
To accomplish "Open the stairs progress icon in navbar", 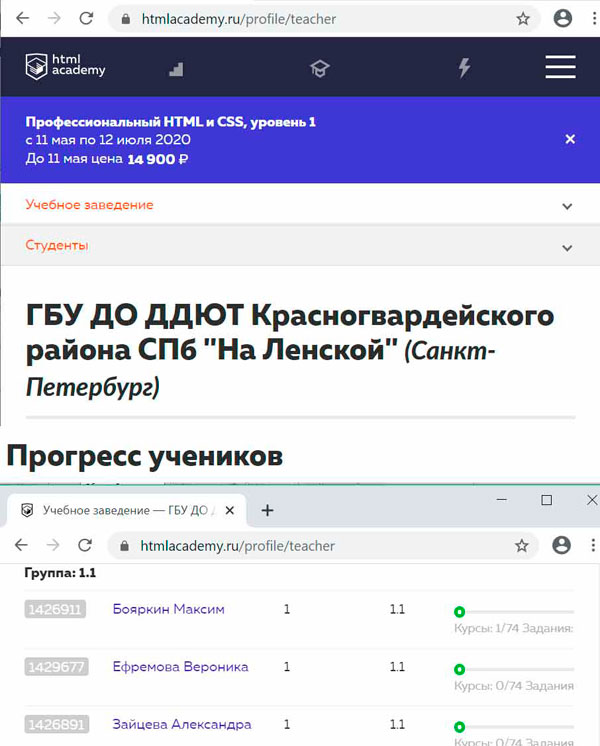I will (x=176, y=69).
